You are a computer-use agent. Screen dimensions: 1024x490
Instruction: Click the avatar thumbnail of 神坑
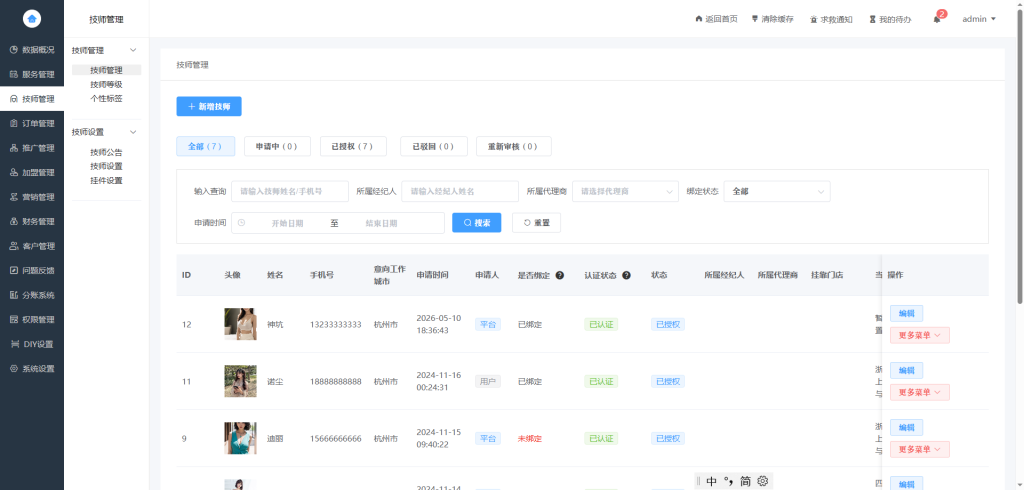coord(240,324)
